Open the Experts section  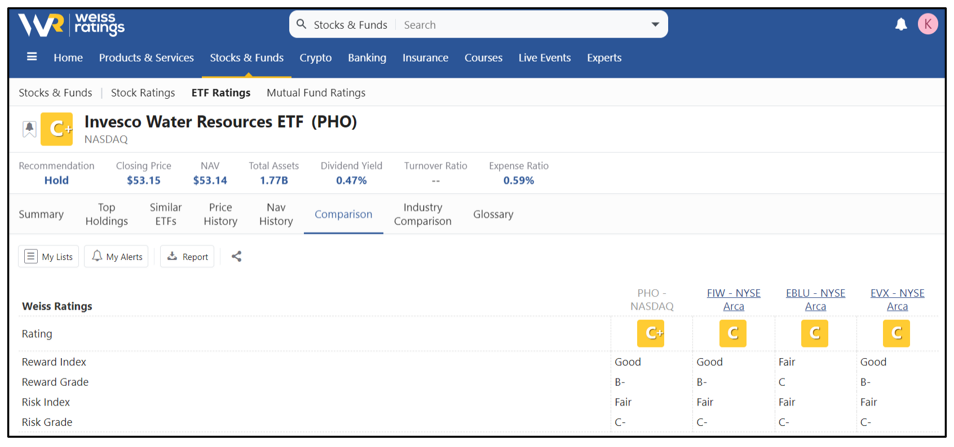(604, 58)
